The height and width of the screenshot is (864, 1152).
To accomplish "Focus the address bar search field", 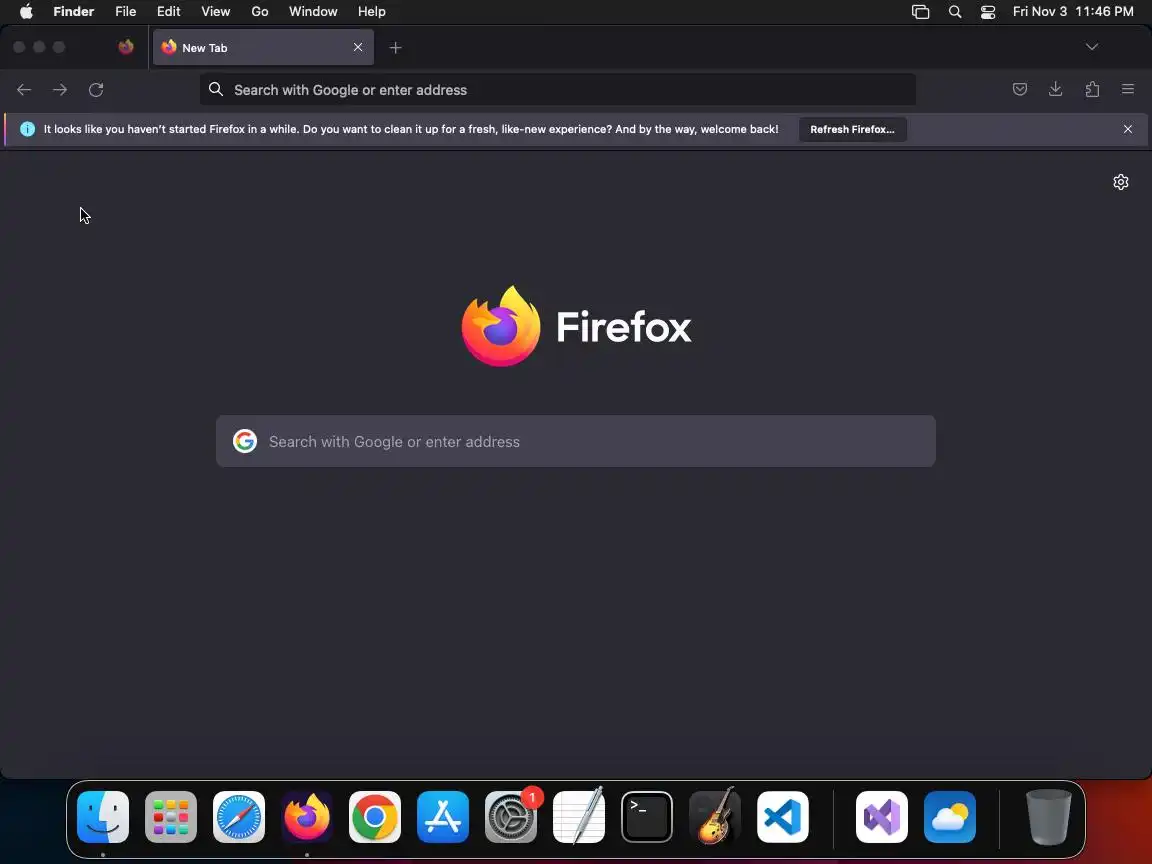I will (558, 90).
